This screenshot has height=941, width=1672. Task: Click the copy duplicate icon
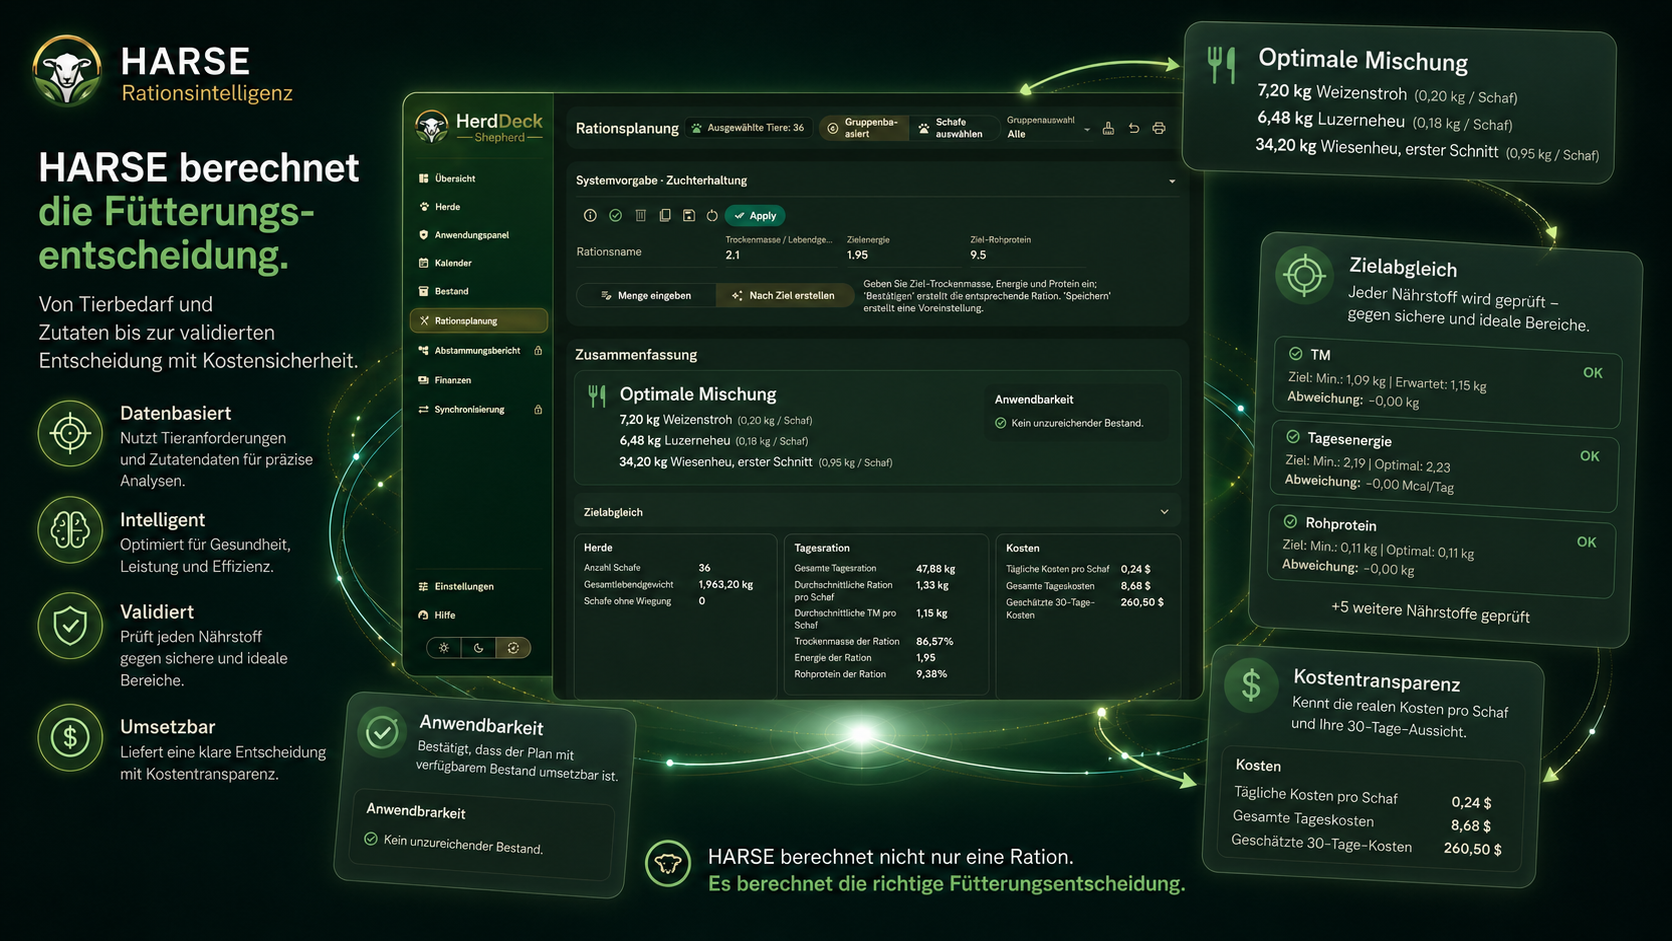point(664,216)
